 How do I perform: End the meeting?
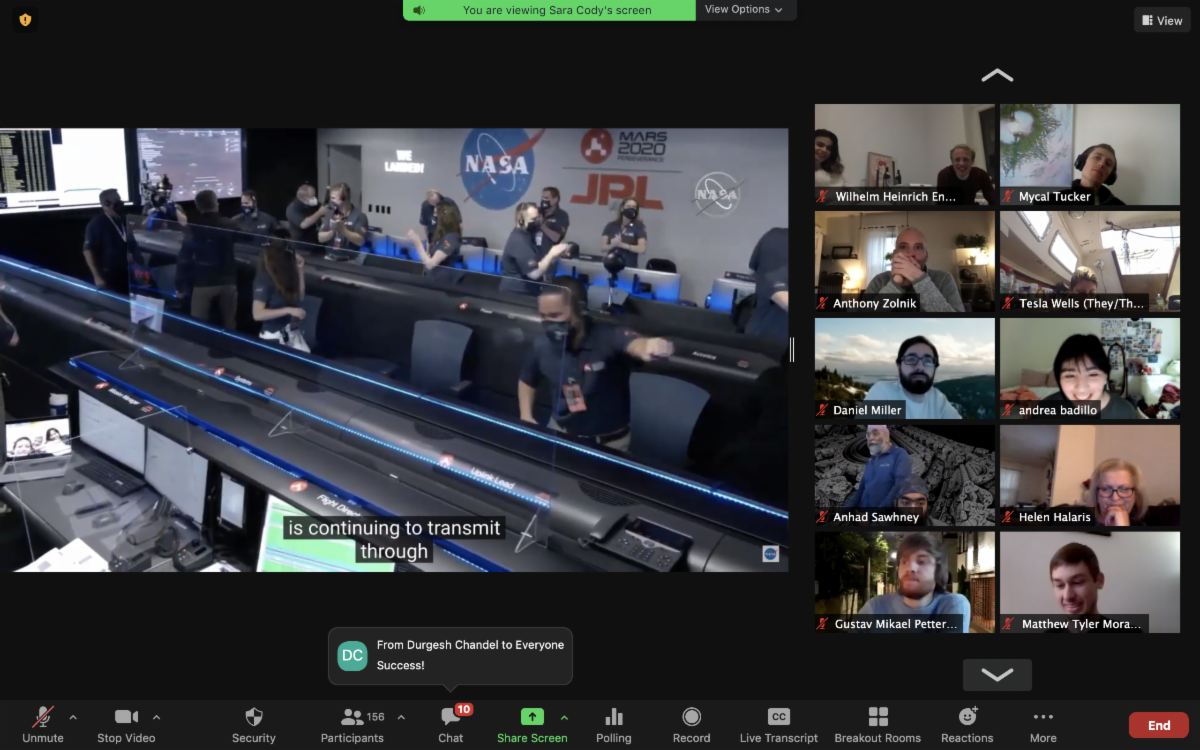coord(1158,725)
